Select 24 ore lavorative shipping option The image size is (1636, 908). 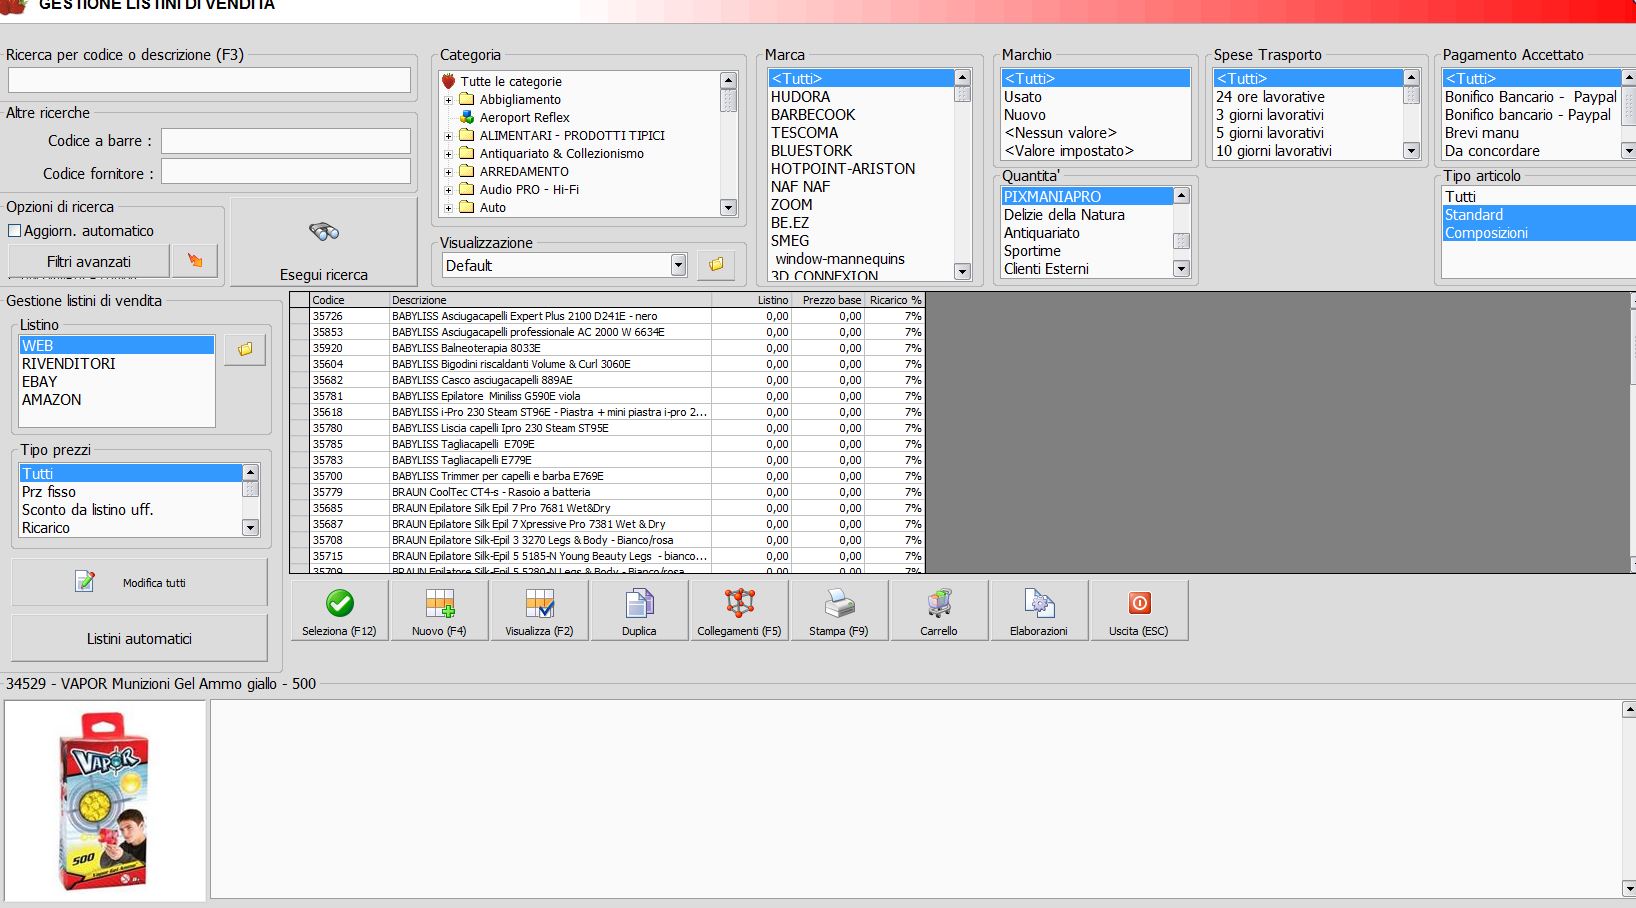click(x=1308, y=97)
